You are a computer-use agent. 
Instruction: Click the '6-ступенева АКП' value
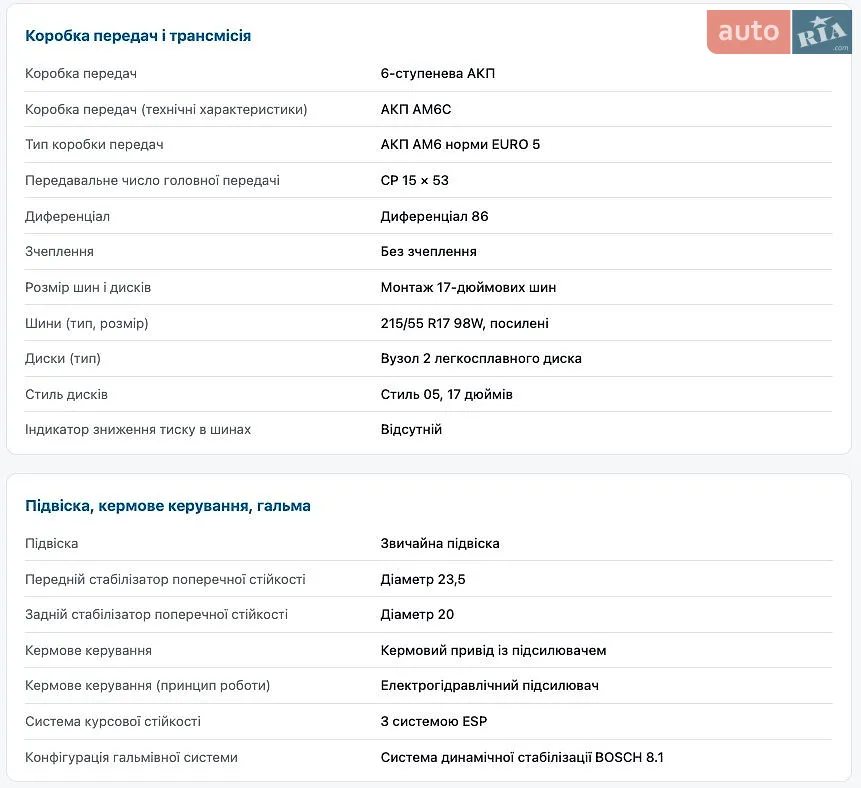click(x=438, y=74)
